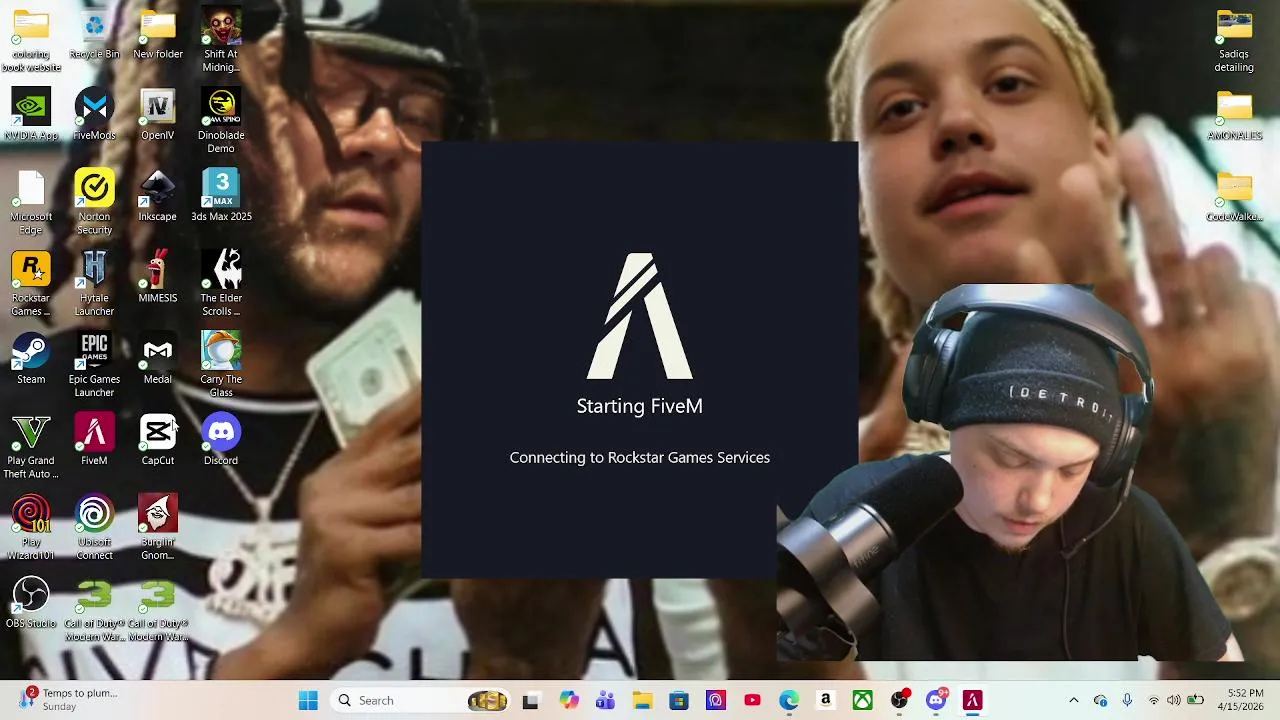Open the Medal desktop shortcut
The width and height of the screenshot is (1280, 720).
pos(158,360)
